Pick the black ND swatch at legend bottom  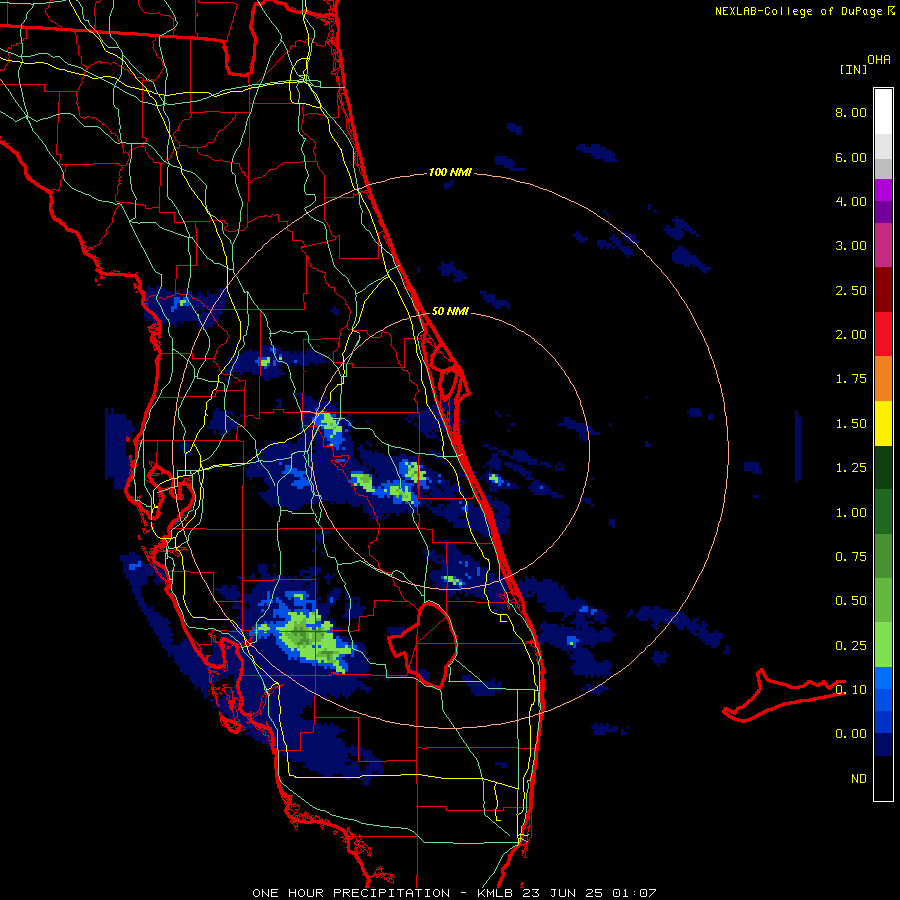tap(883, 778)
